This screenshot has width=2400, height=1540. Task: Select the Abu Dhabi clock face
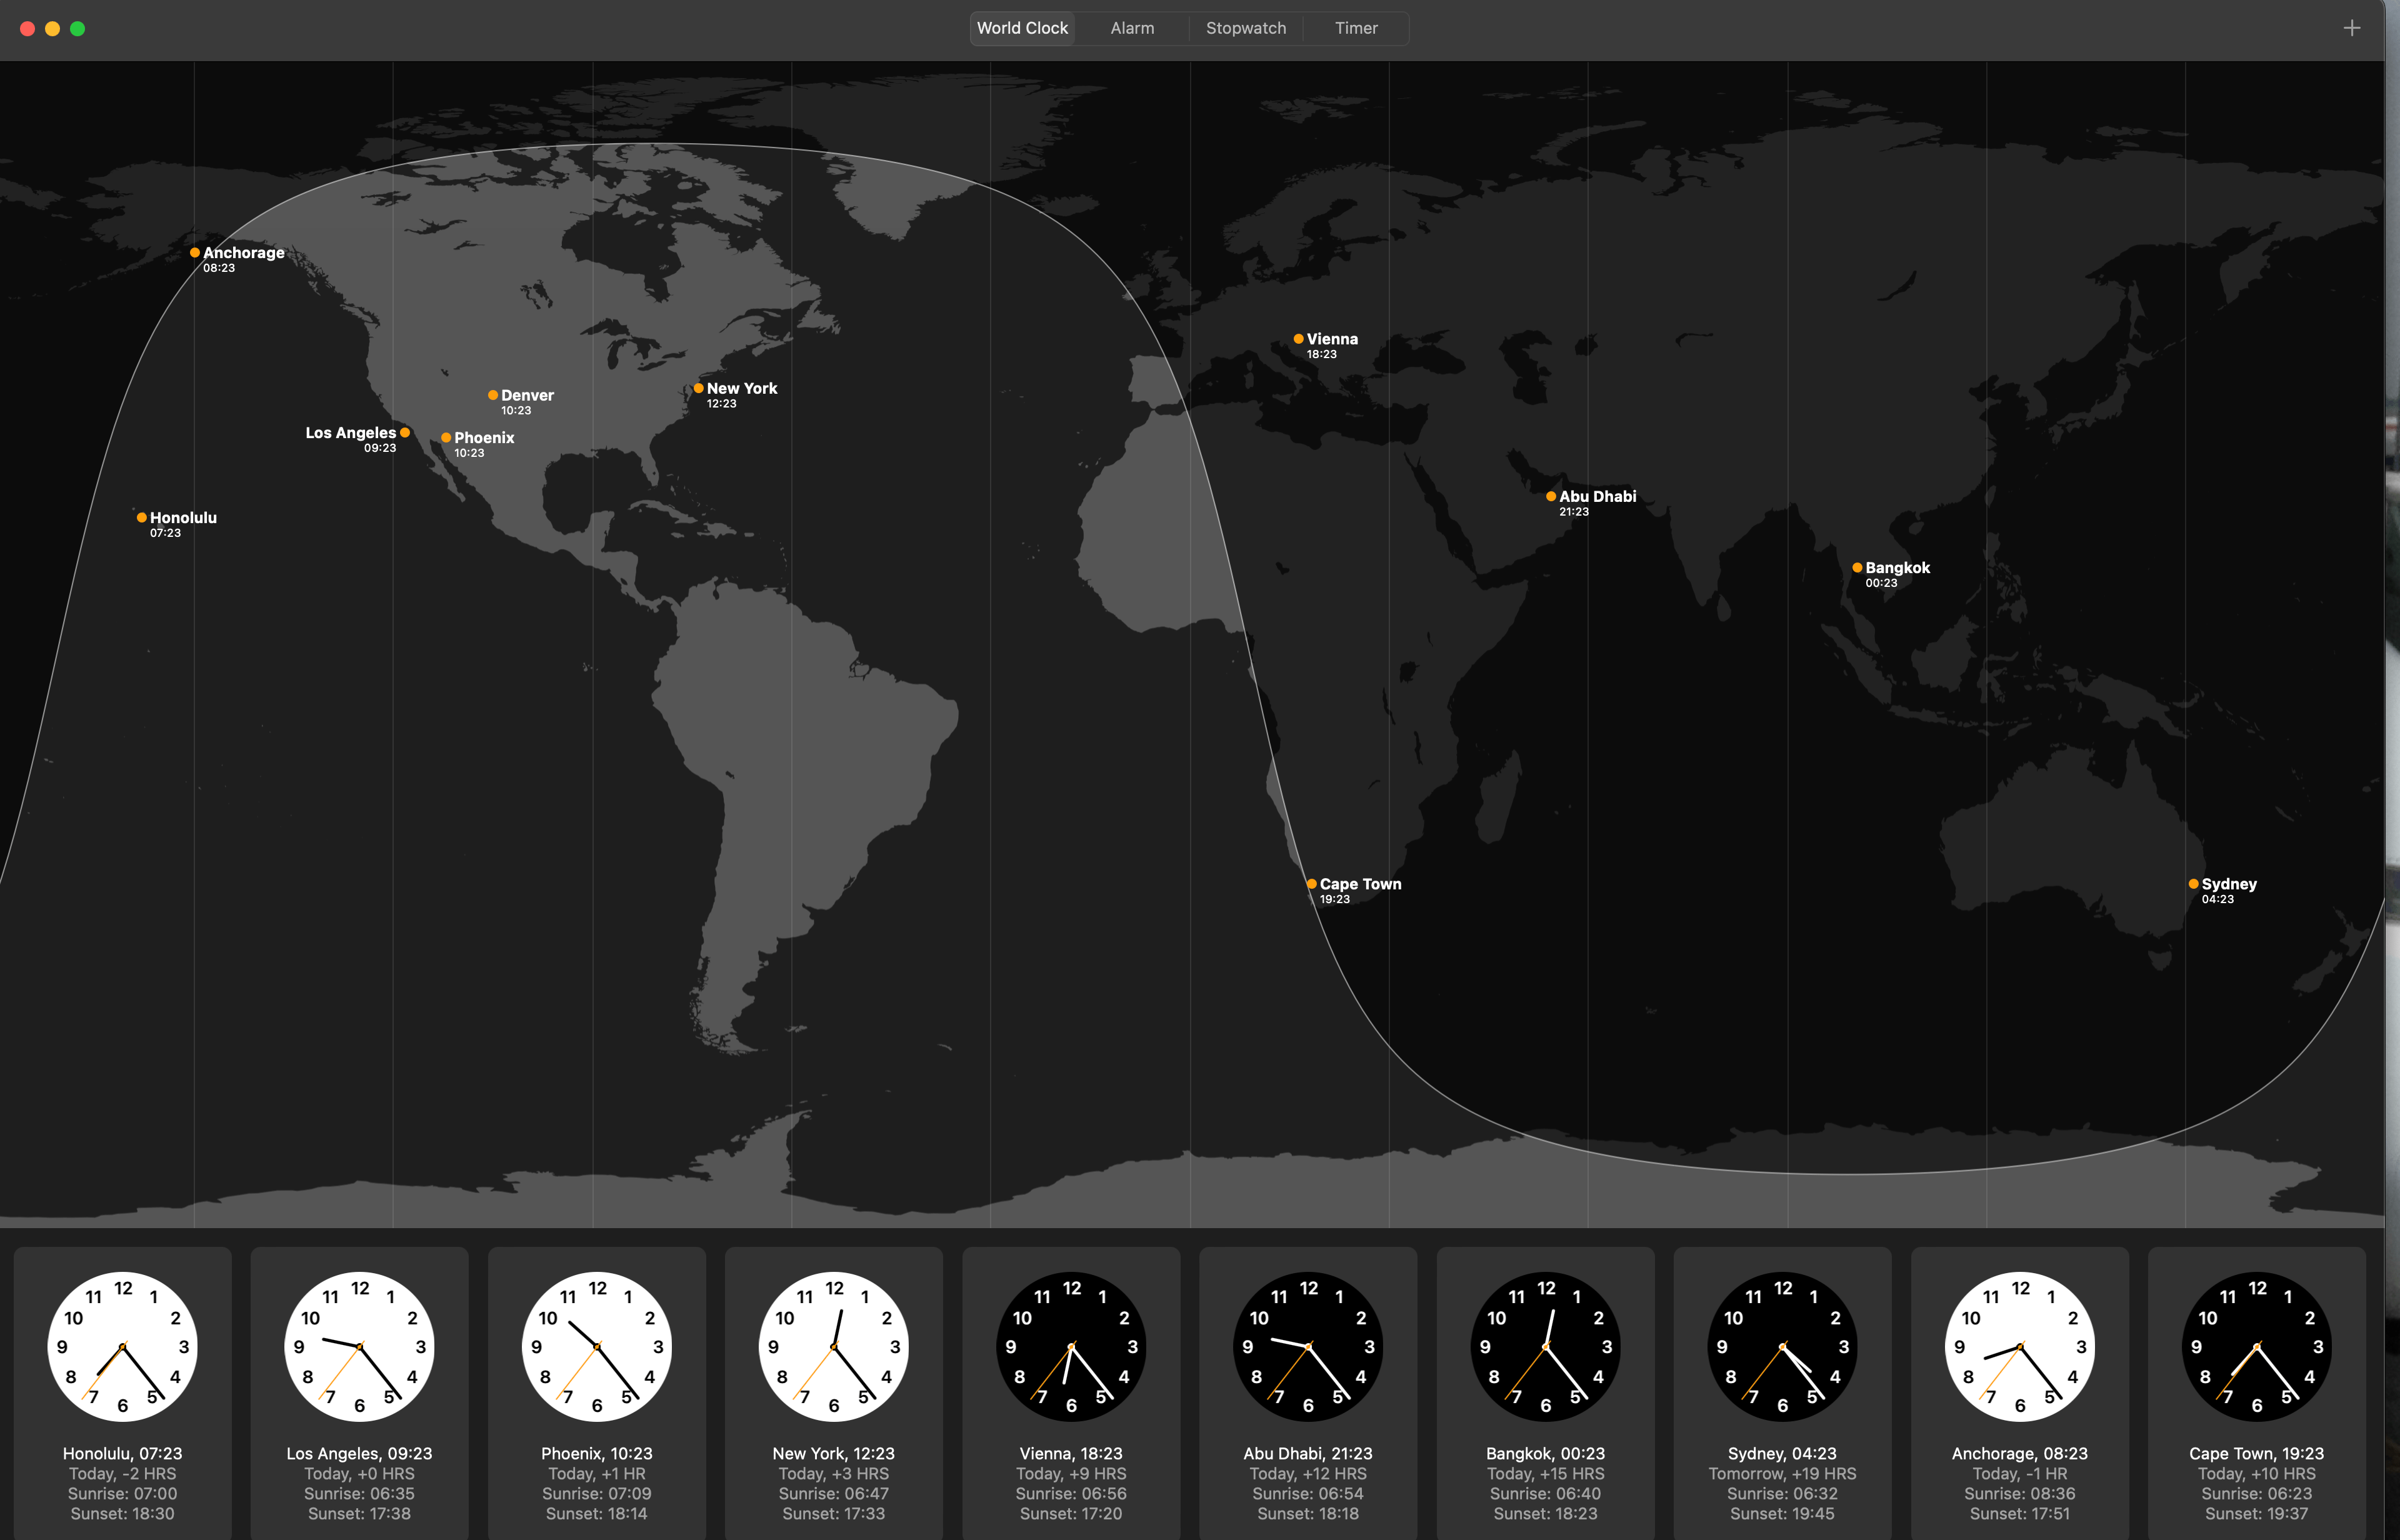1307,1347
